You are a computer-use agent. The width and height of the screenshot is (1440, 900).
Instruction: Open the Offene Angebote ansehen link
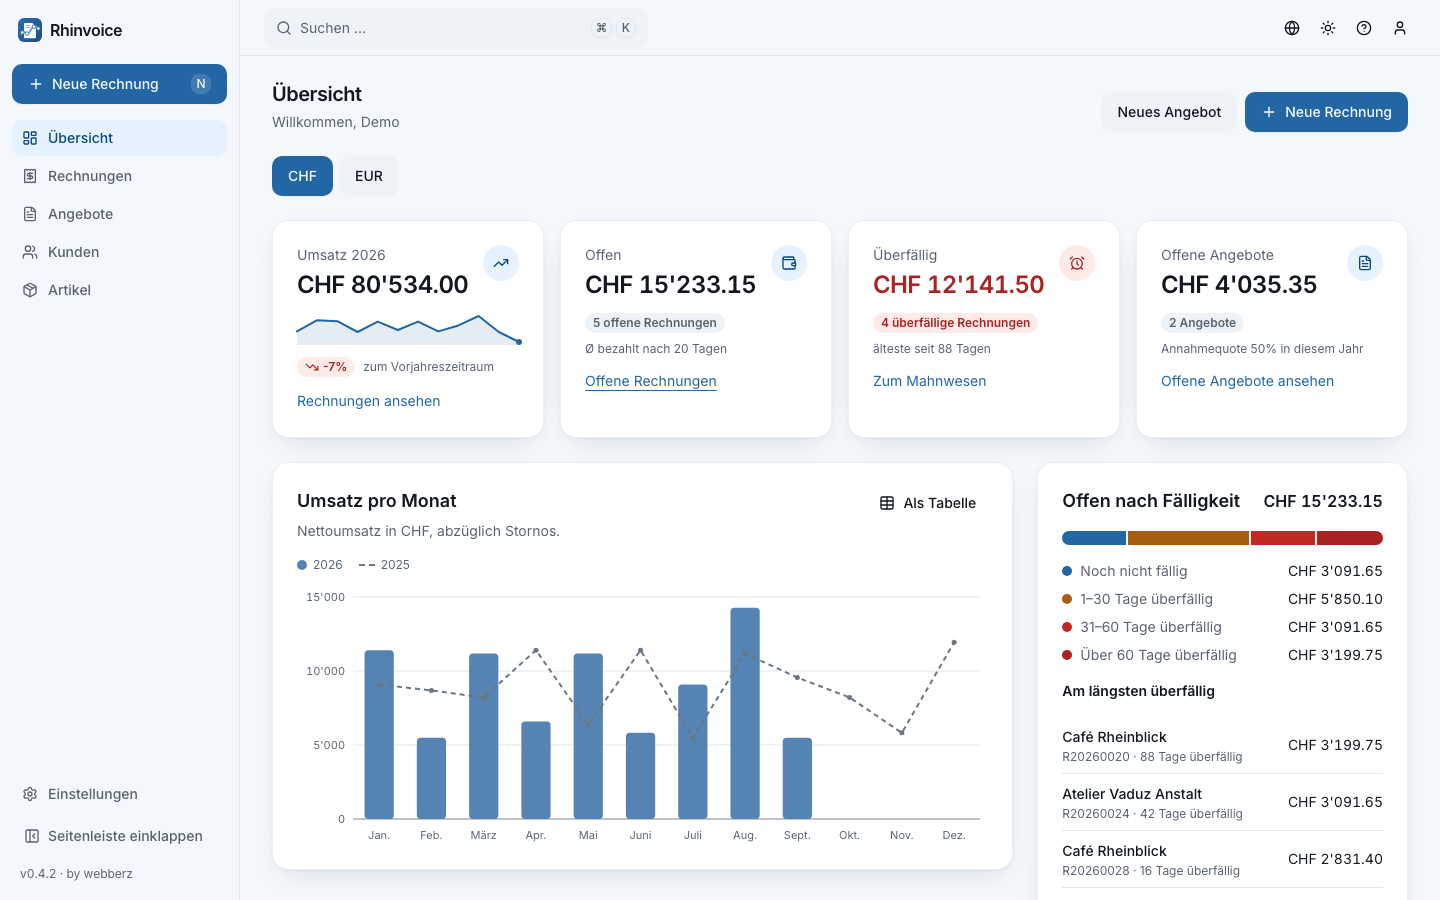1247,381
